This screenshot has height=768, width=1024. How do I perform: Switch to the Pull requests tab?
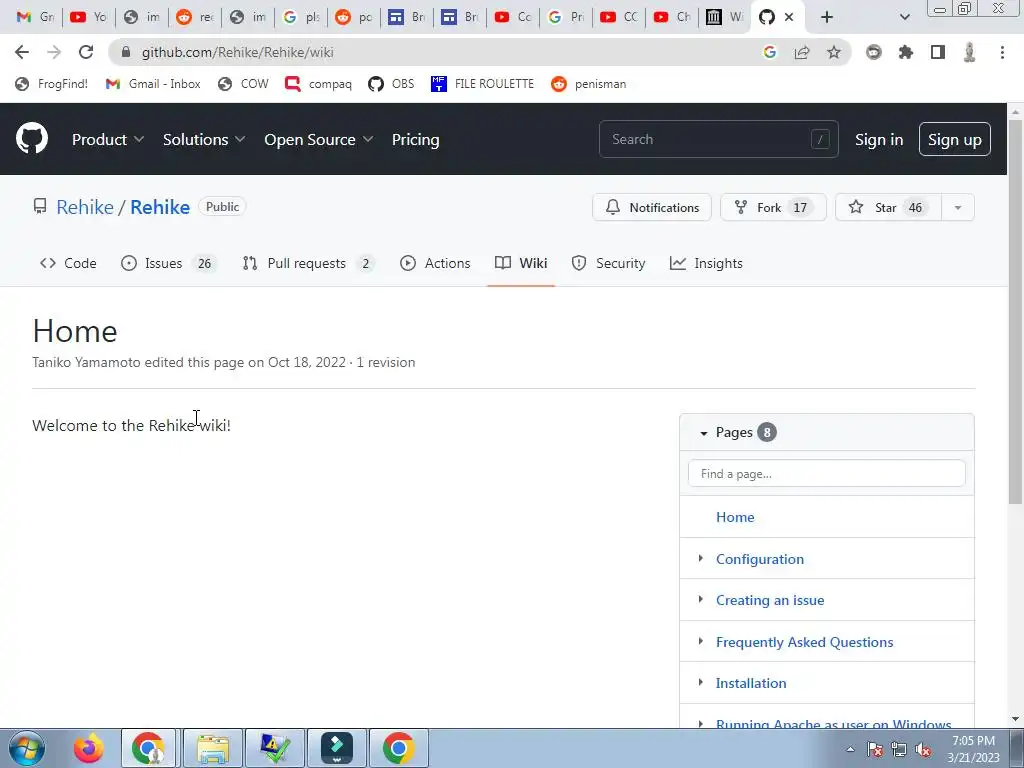pos(308,263)
